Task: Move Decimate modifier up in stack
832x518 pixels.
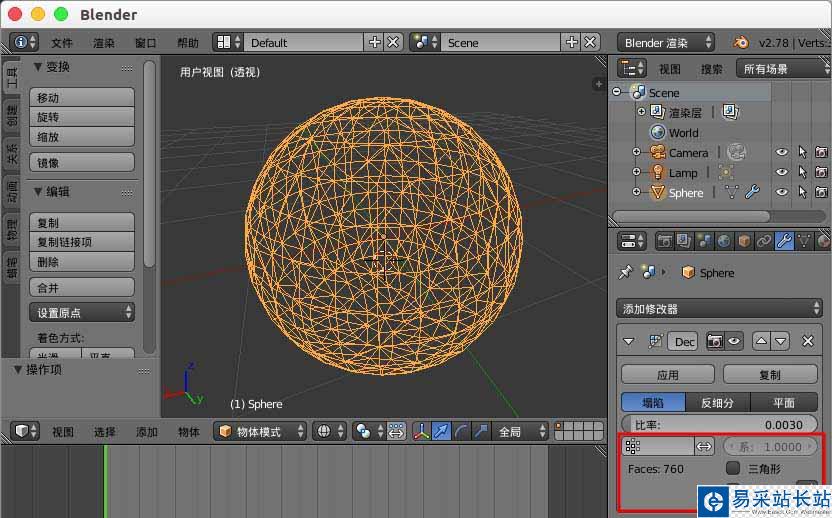Action: pyautogui.click(x=761, y=341)
